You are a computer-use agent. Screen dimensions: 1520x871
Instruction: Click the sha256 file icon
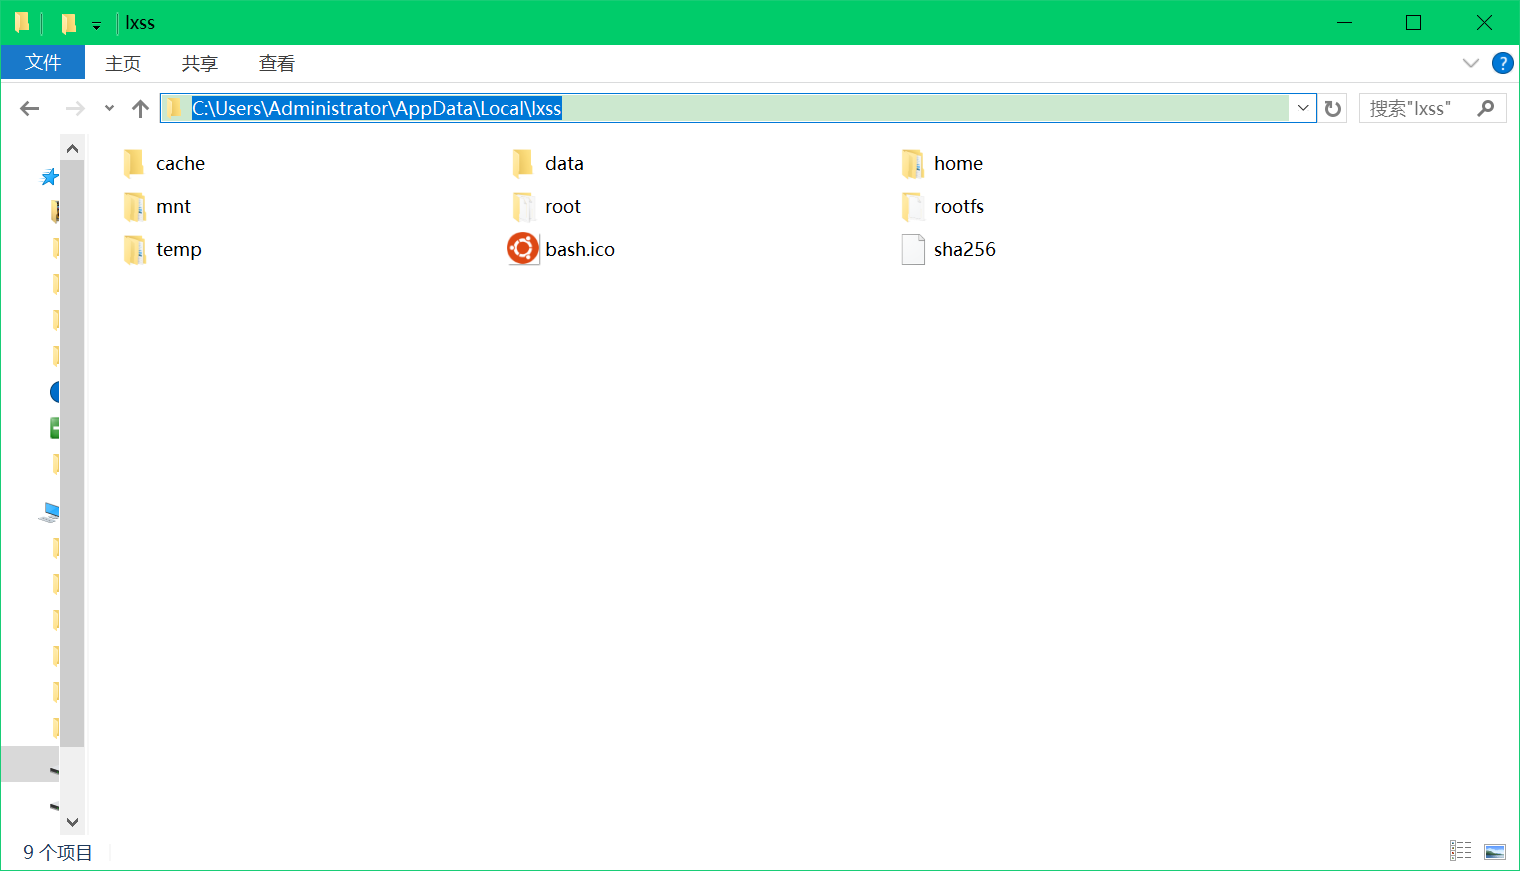pos(912,249)
